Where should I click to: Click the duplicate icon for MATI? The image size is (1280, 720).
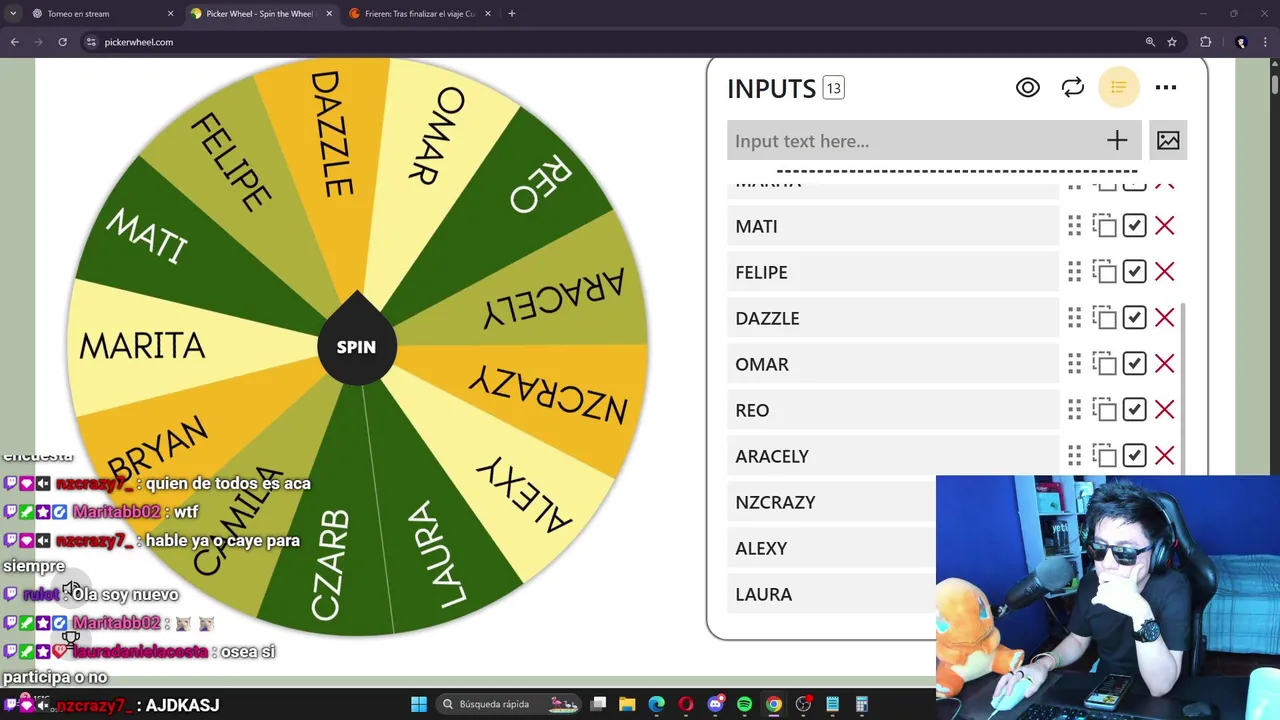pyautogui.click(x=1104, y=226)
